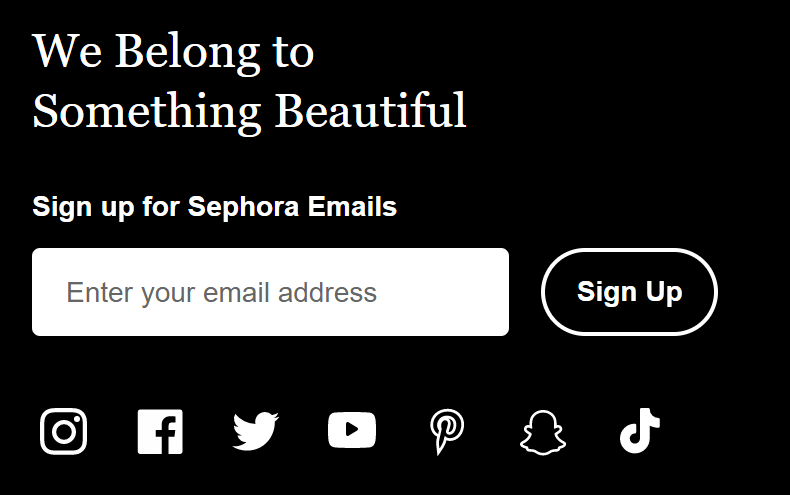Click the TikTok icon
This screenshot has height=495, width=790.
point(639,431)
